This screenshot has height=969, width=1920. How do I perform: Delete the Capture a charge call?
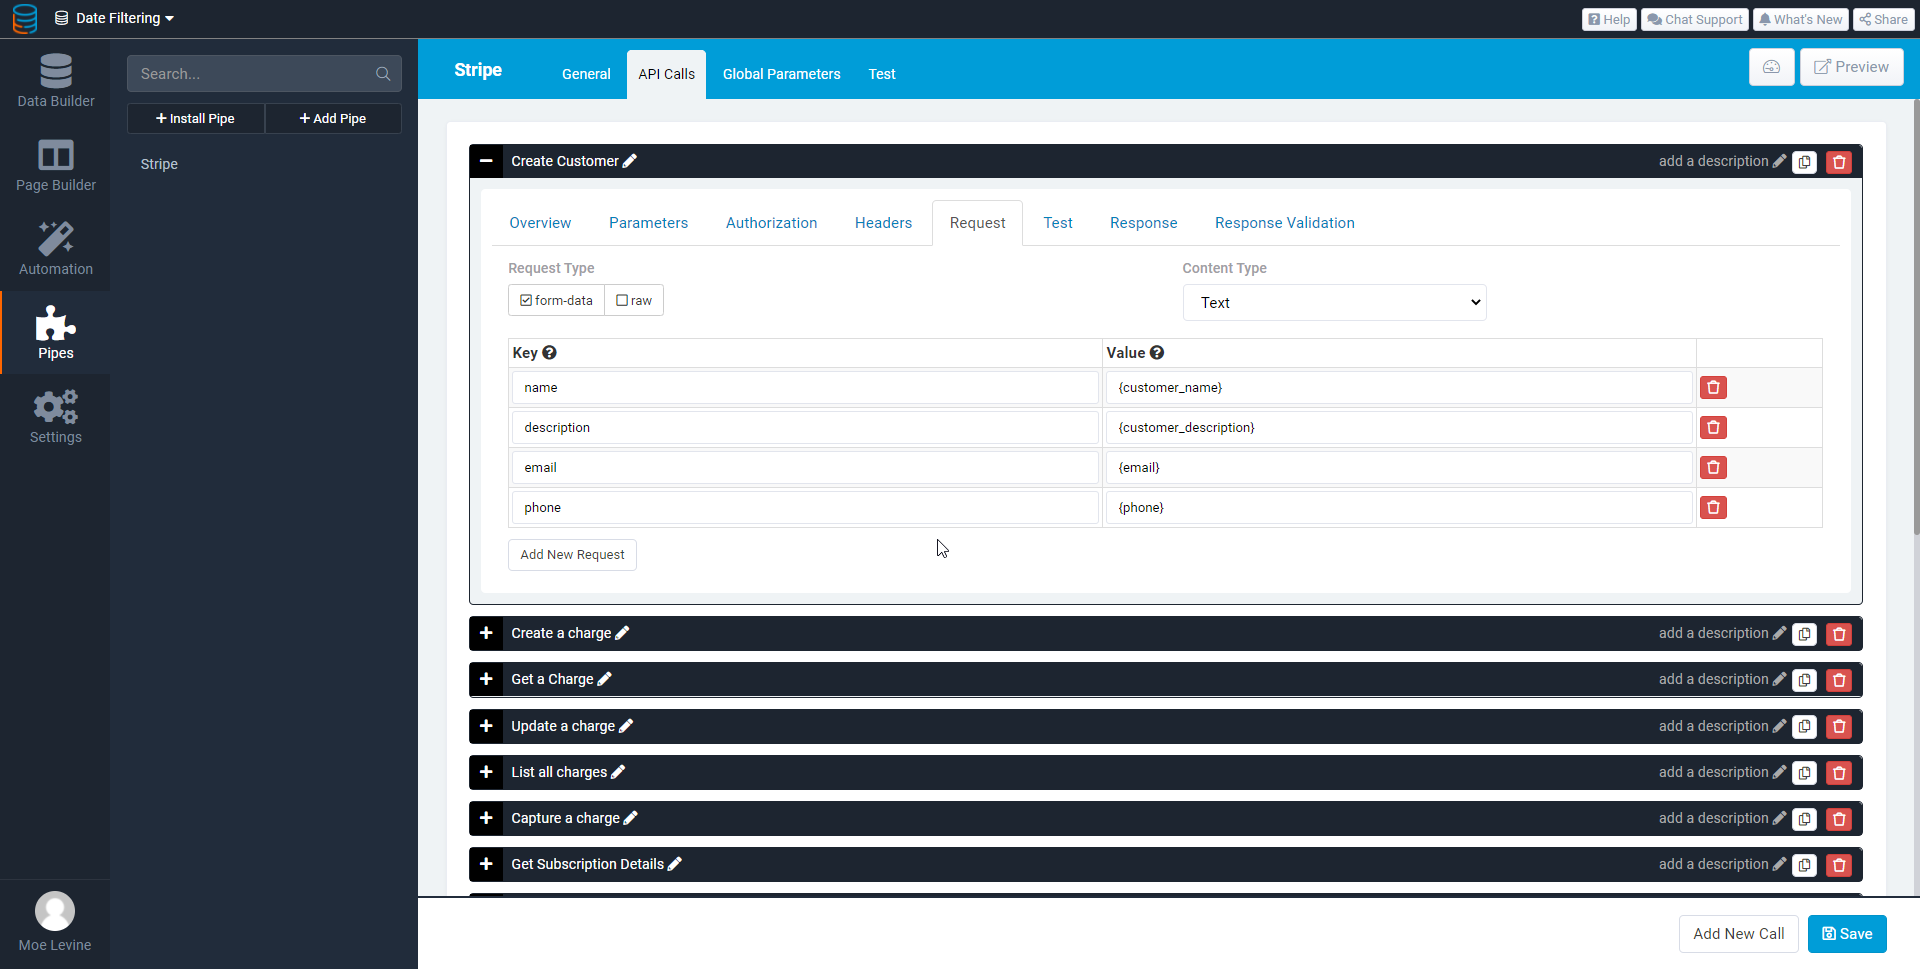[x=1839, y=819]
